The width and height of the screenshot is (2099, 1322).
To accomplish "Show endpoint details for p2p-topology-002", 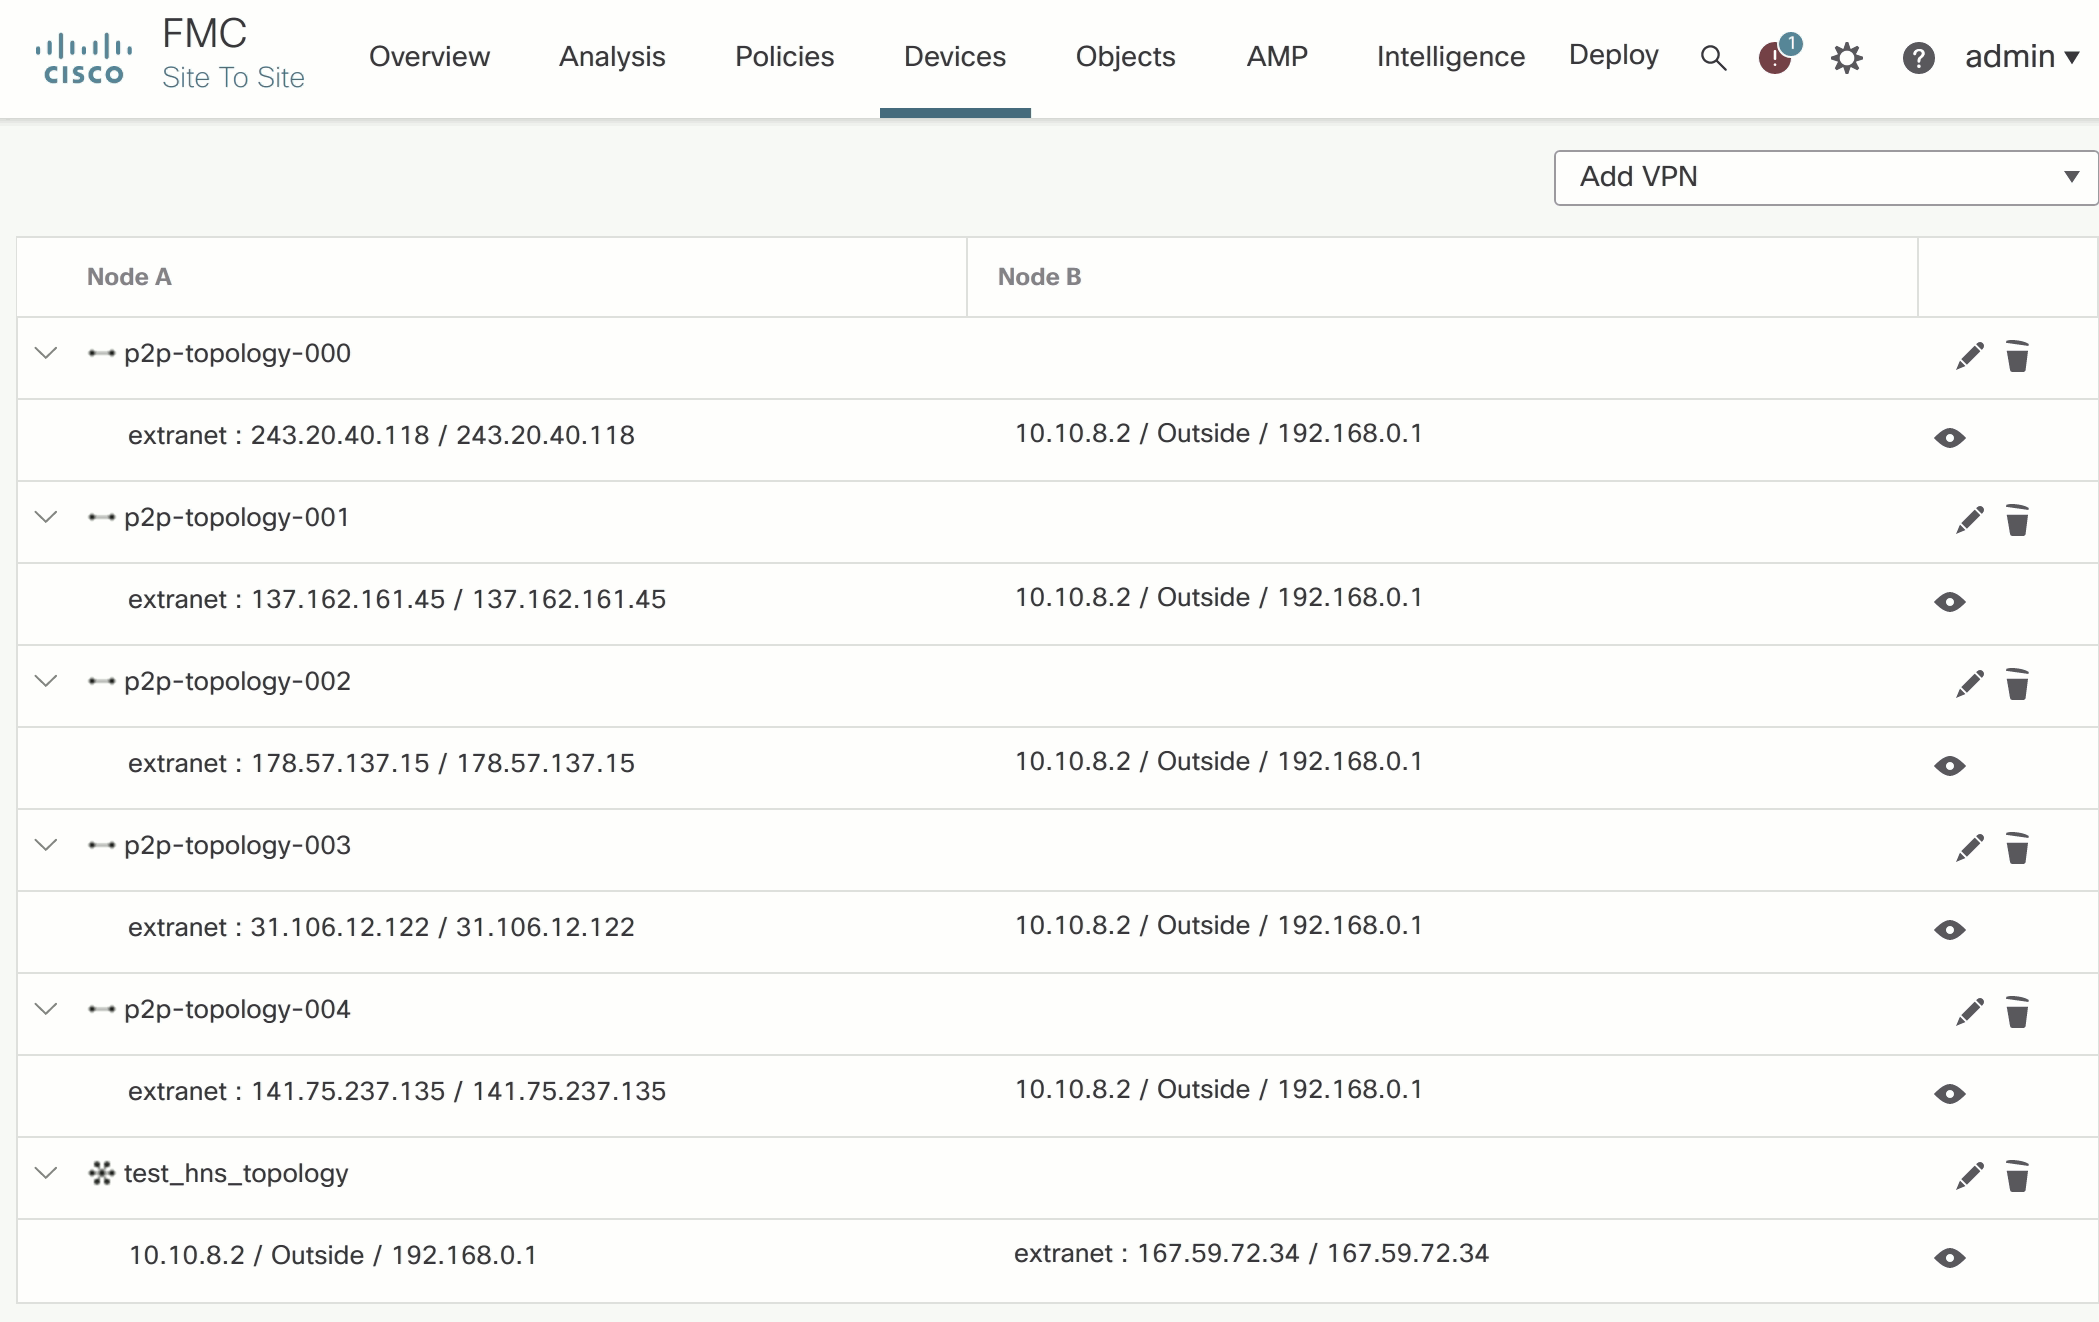I will 1951,766.
